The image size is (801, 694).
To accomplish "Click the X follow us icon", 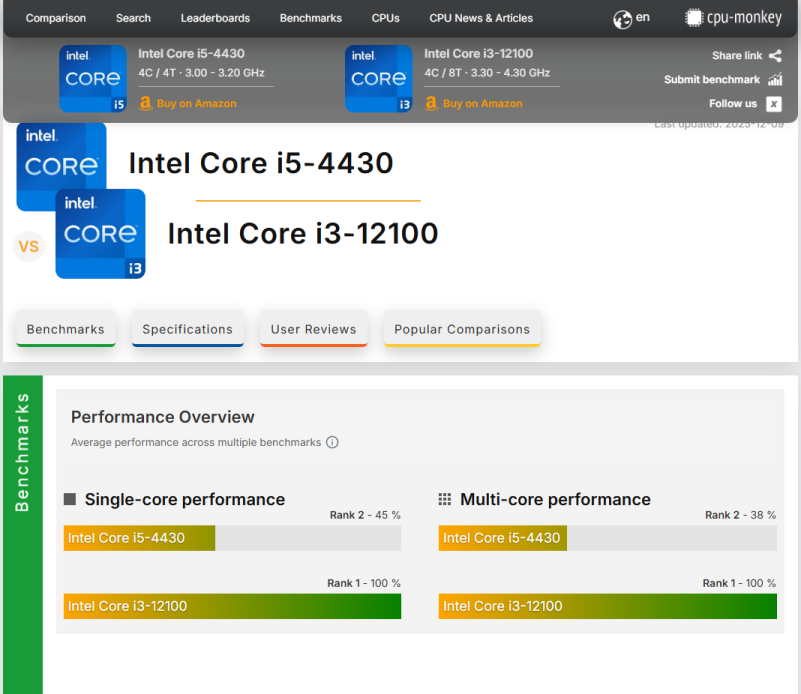I will click(x=774, y=104).
